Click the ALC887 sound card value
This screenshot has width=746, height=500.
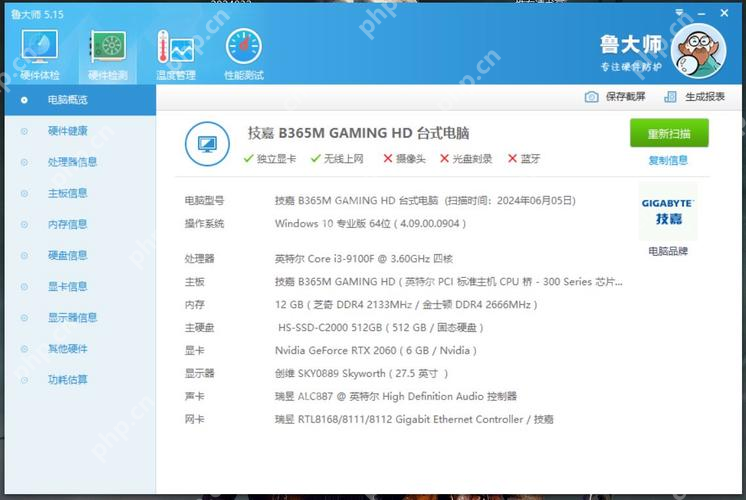pyautogui.click(x=396, y=396)
